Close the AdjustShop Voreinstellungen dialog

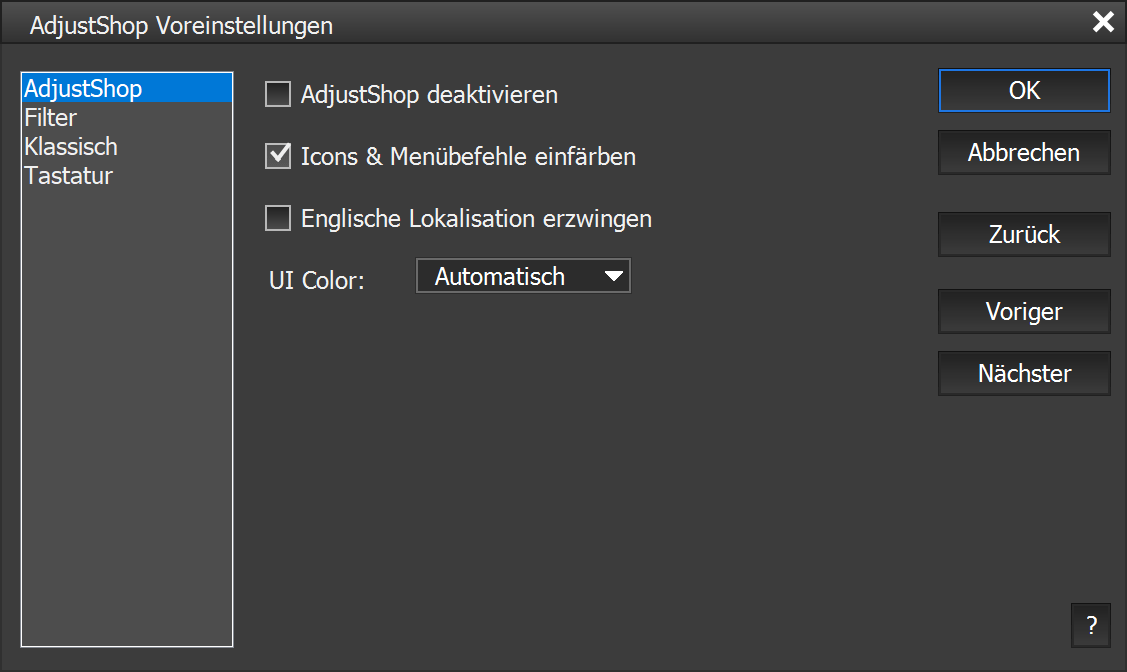pyautogui.click(x=1103, y=23)
